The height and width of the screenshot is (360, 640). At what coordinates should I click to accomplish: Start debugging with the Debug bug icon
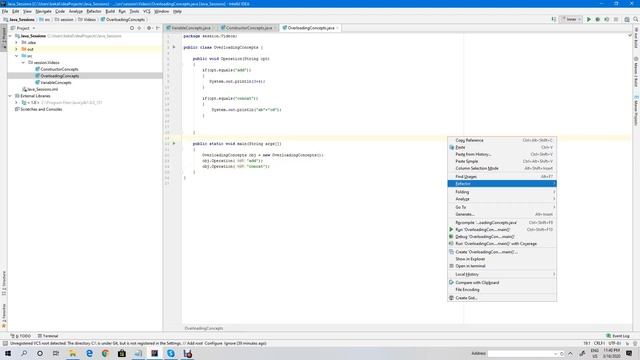coord(598,19)
